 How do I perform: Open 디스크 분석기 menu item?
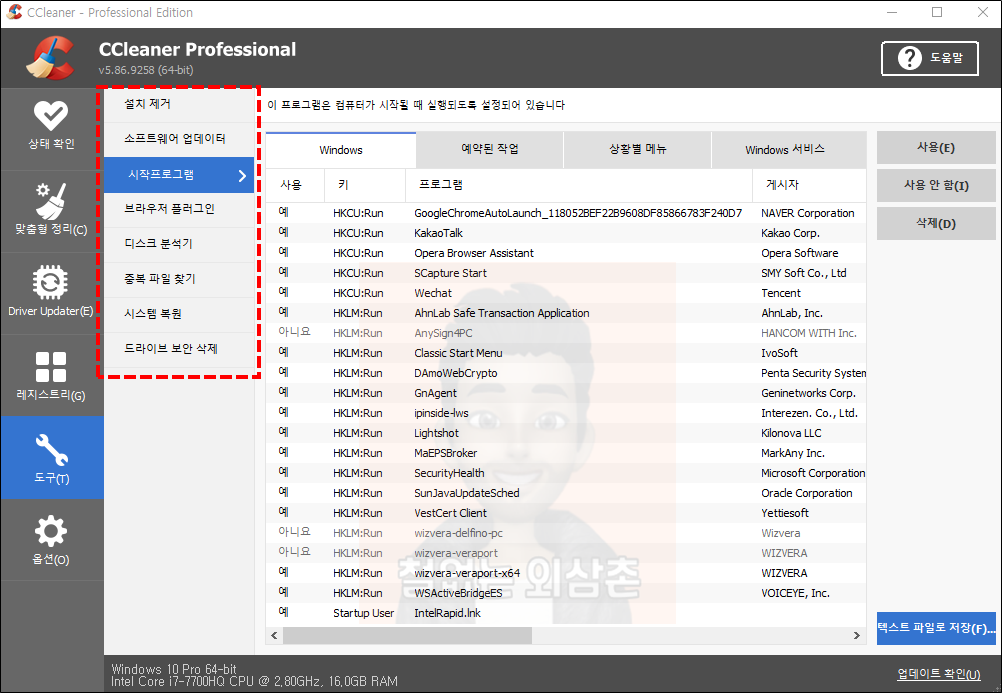click(x=179, y=244)
